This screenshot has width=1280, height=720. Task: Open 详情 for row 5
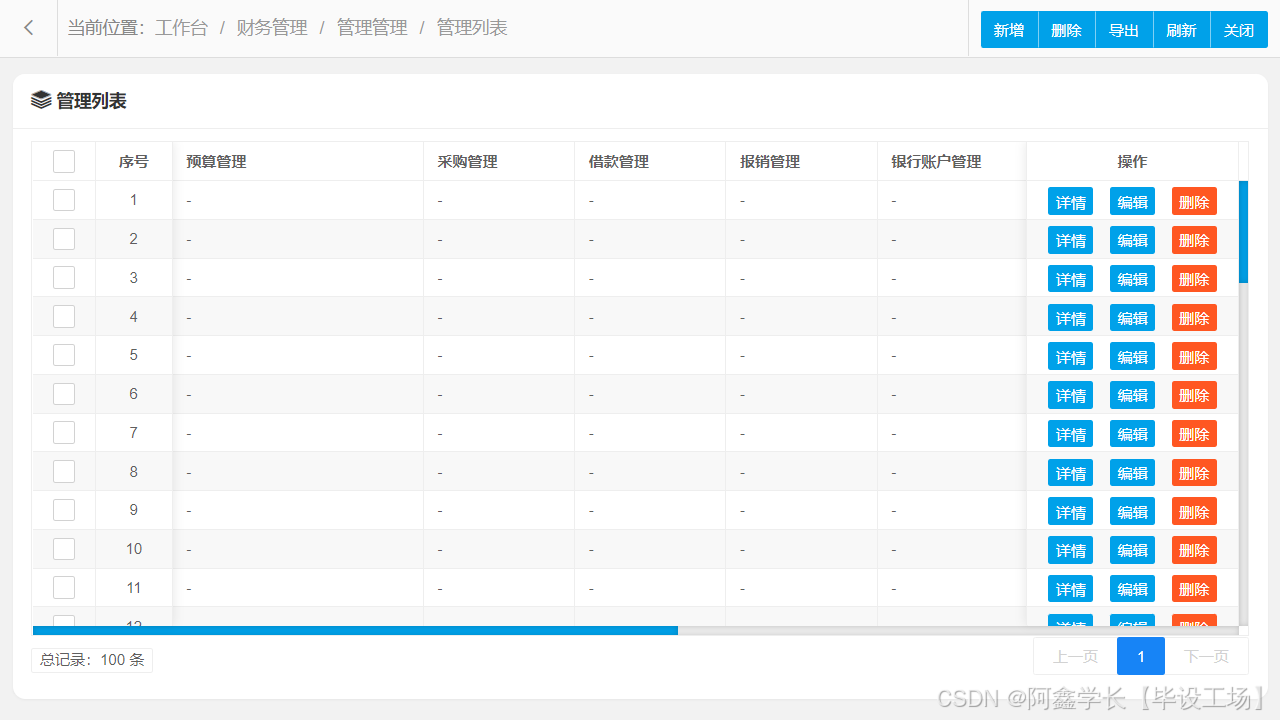coord(1070,356)
